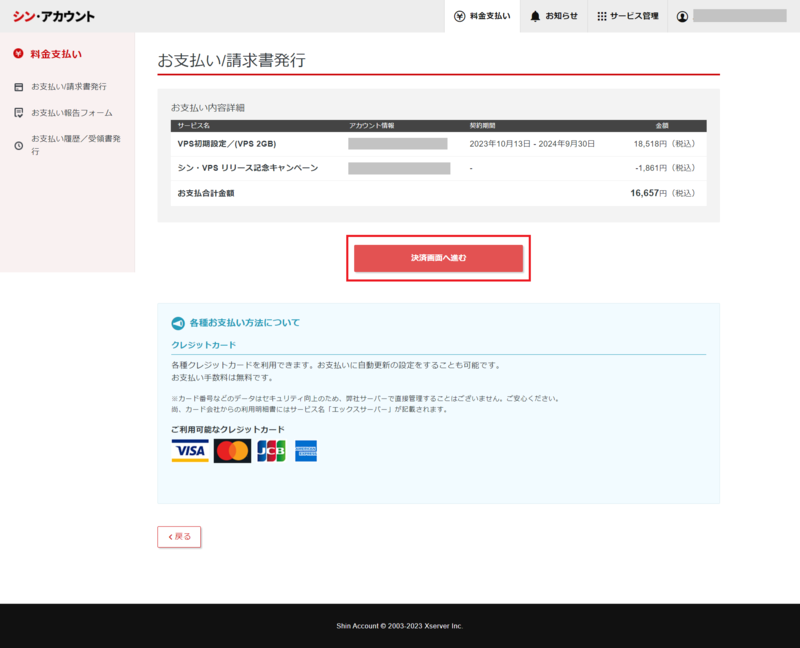Switch to the サービス管理 tab
This screenshot has height=648, width=800.
coord(628,16)
